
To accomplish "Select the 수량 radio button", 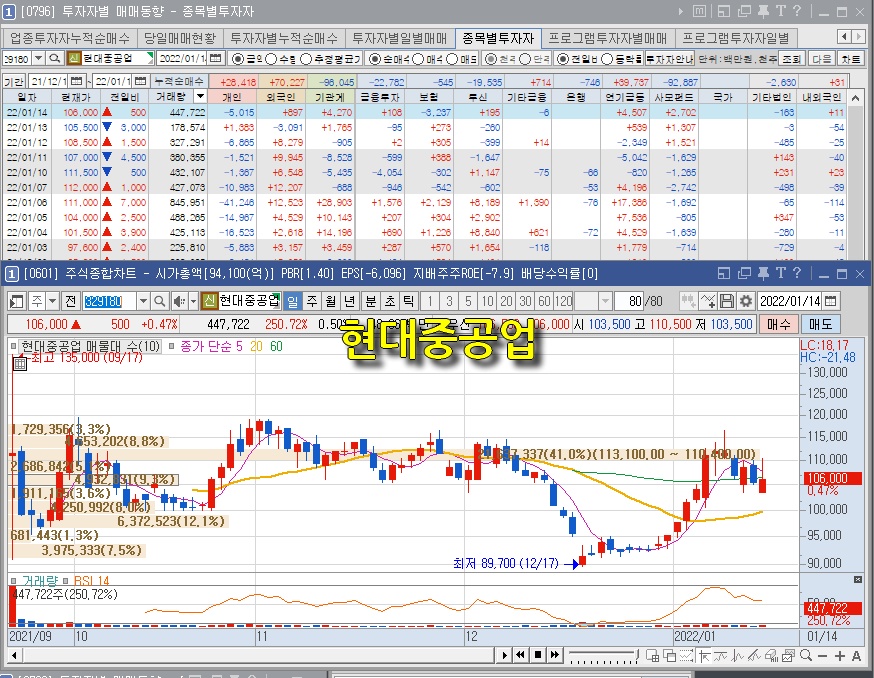I will tap(271, 59).
